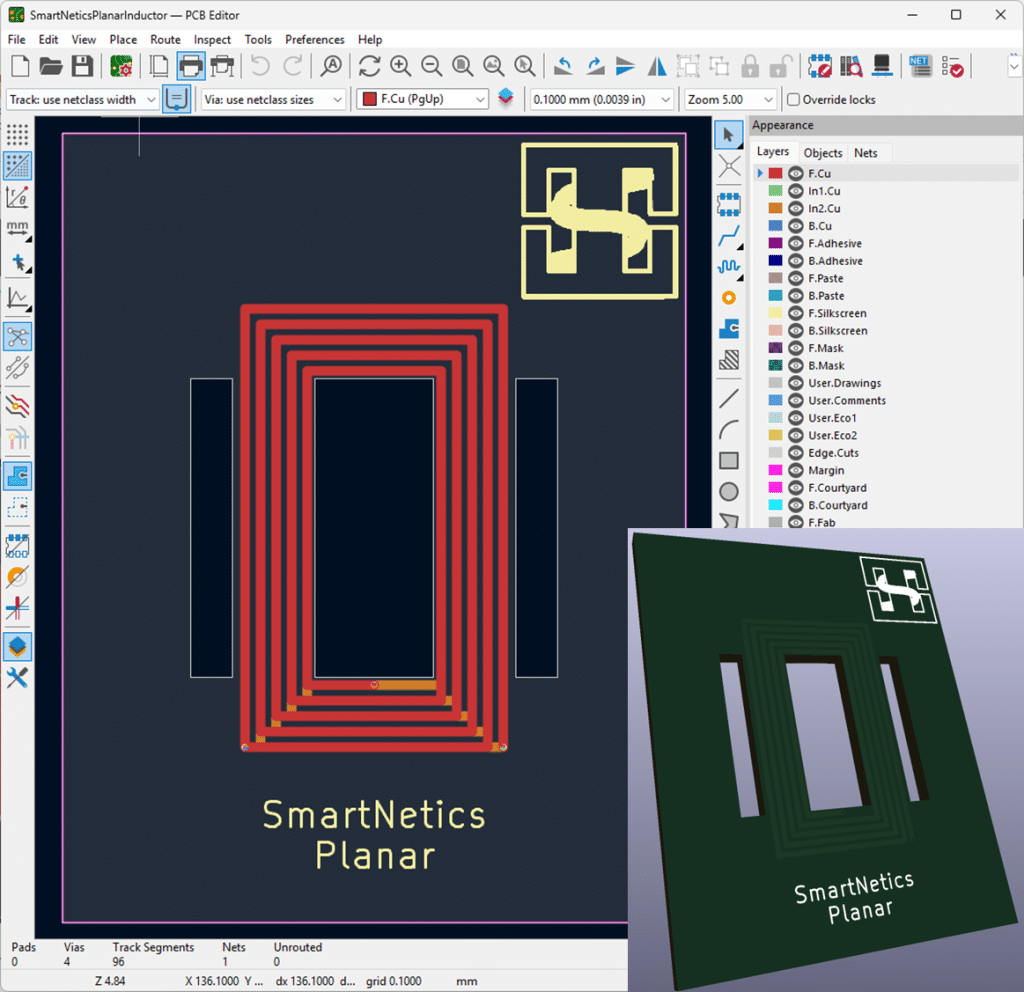The image size is (1024, 992).
Task: Select the Draw Arc tool
Action: click(728, 429)
